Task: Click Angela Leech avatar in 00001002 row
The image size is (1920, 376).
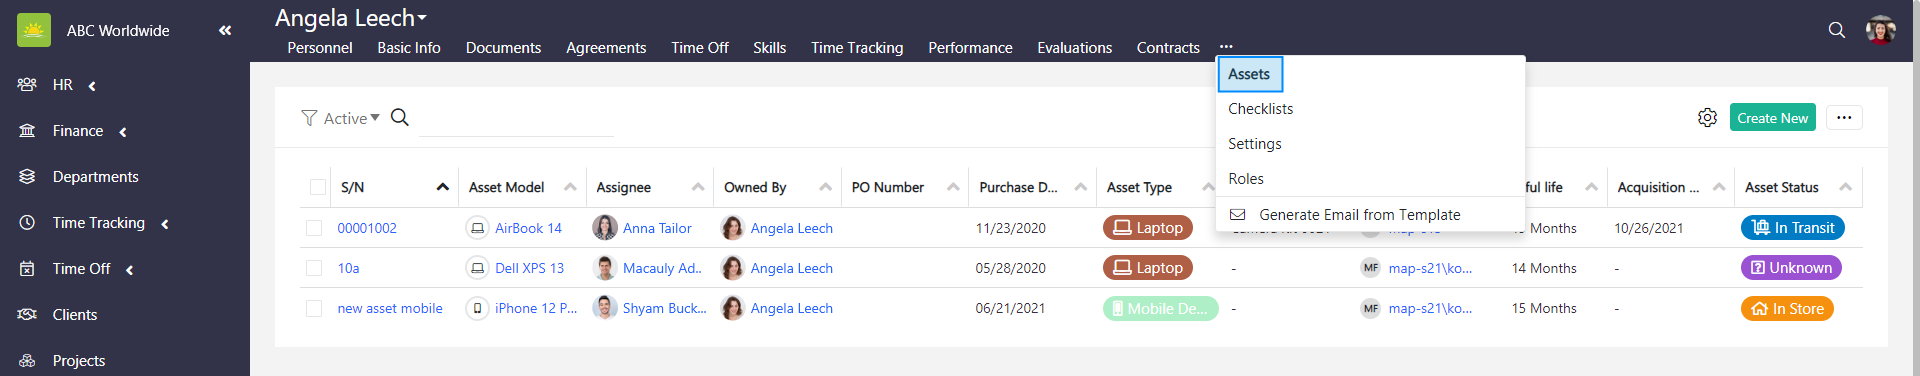Action: 732,228
